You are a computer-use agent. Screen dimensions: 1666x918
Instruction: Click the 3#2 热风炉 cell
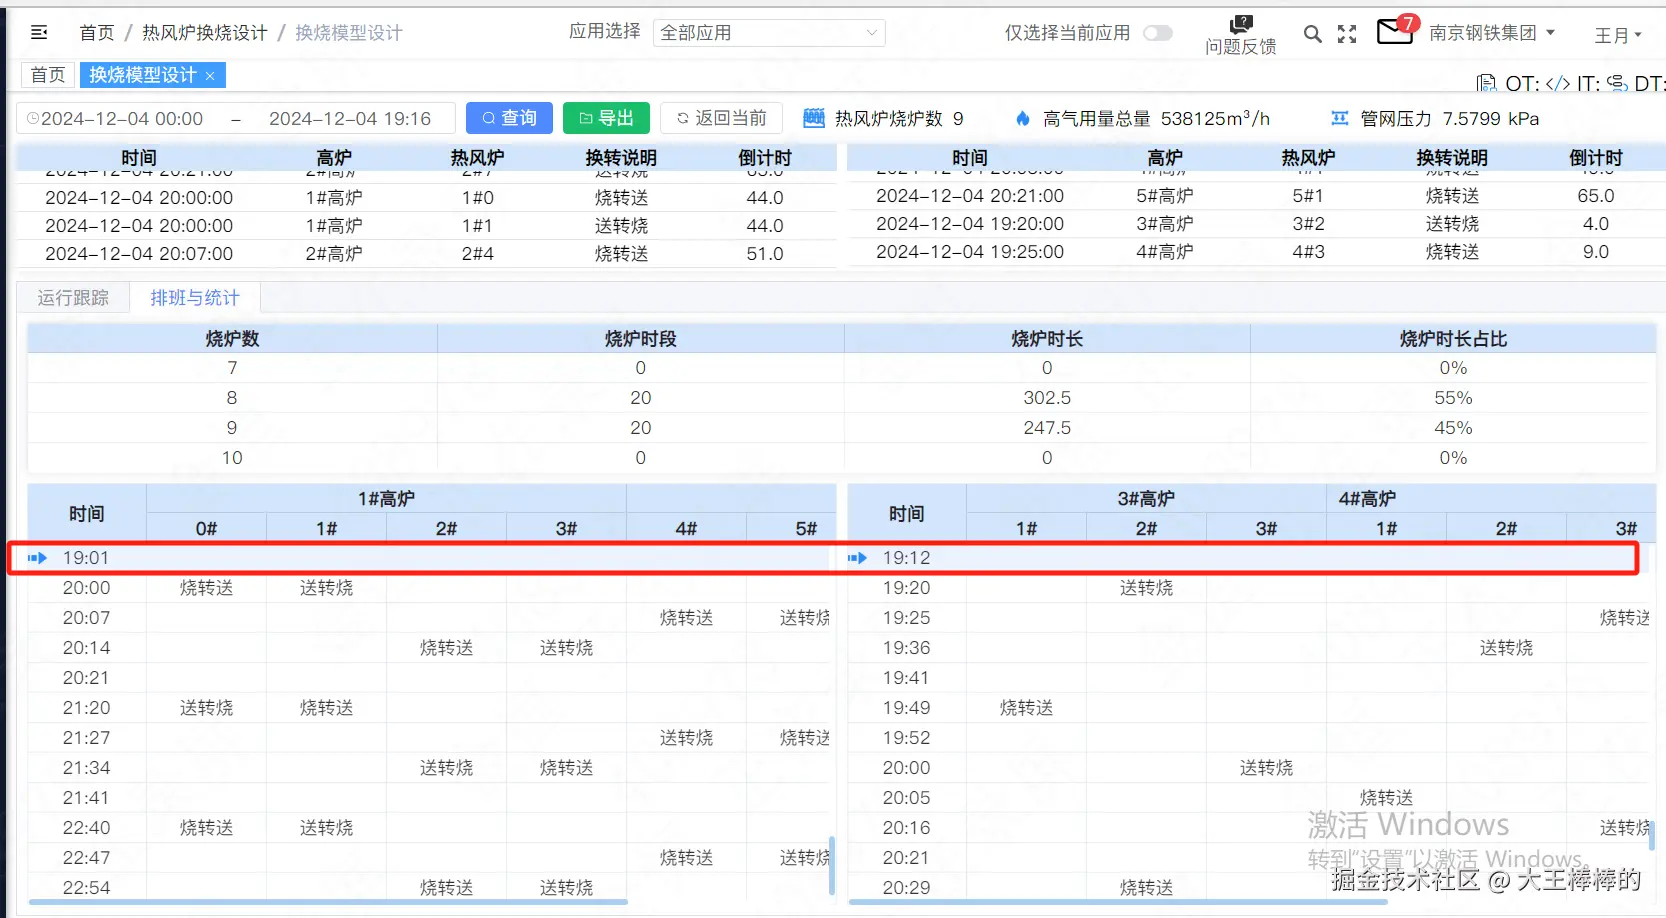1308,224
